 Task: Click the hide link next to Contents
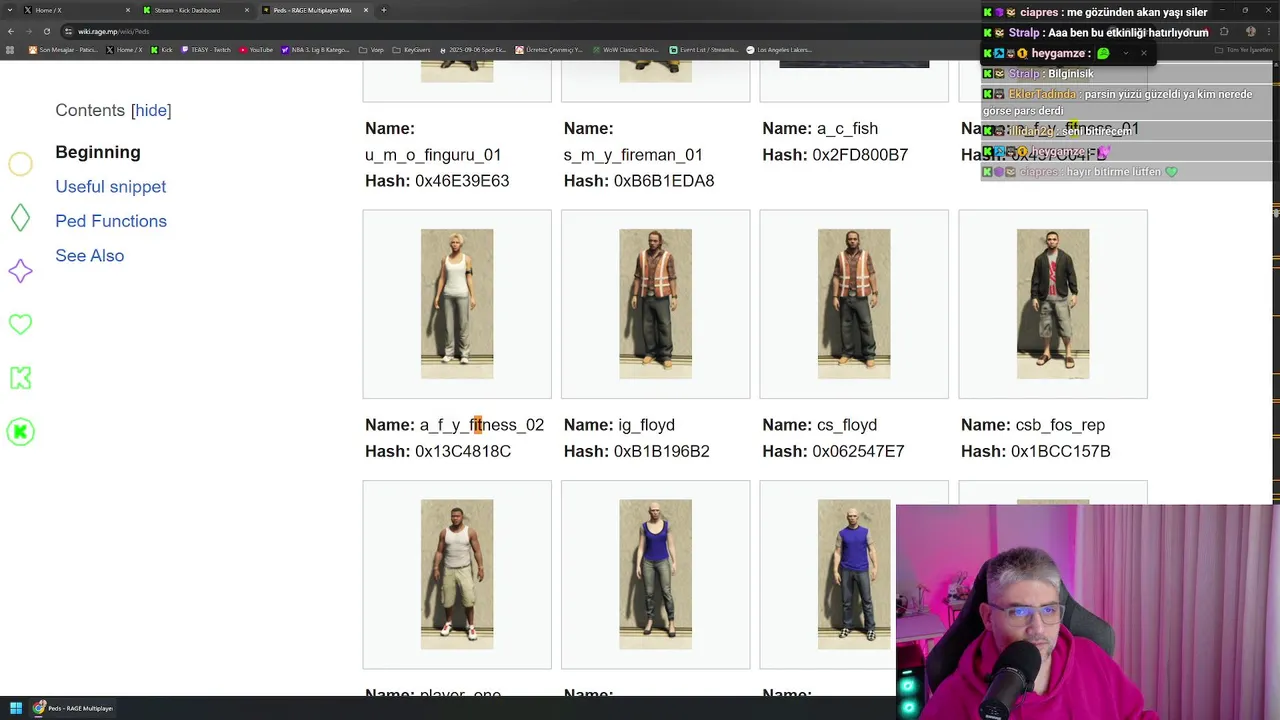pos(151,110)
